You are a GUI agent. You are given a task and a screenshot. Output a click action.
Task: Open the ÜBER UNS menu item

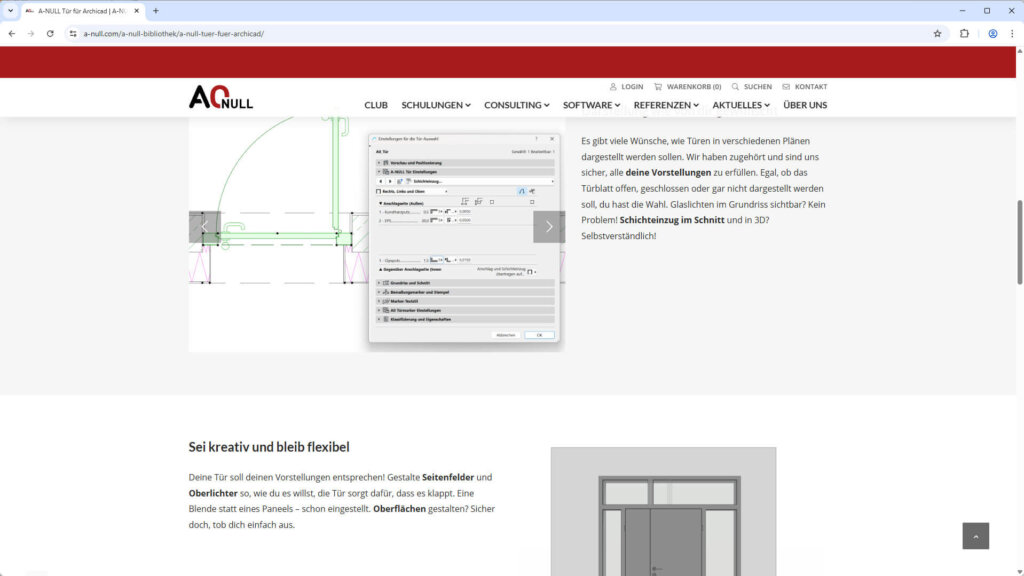[x=805, y=104]
